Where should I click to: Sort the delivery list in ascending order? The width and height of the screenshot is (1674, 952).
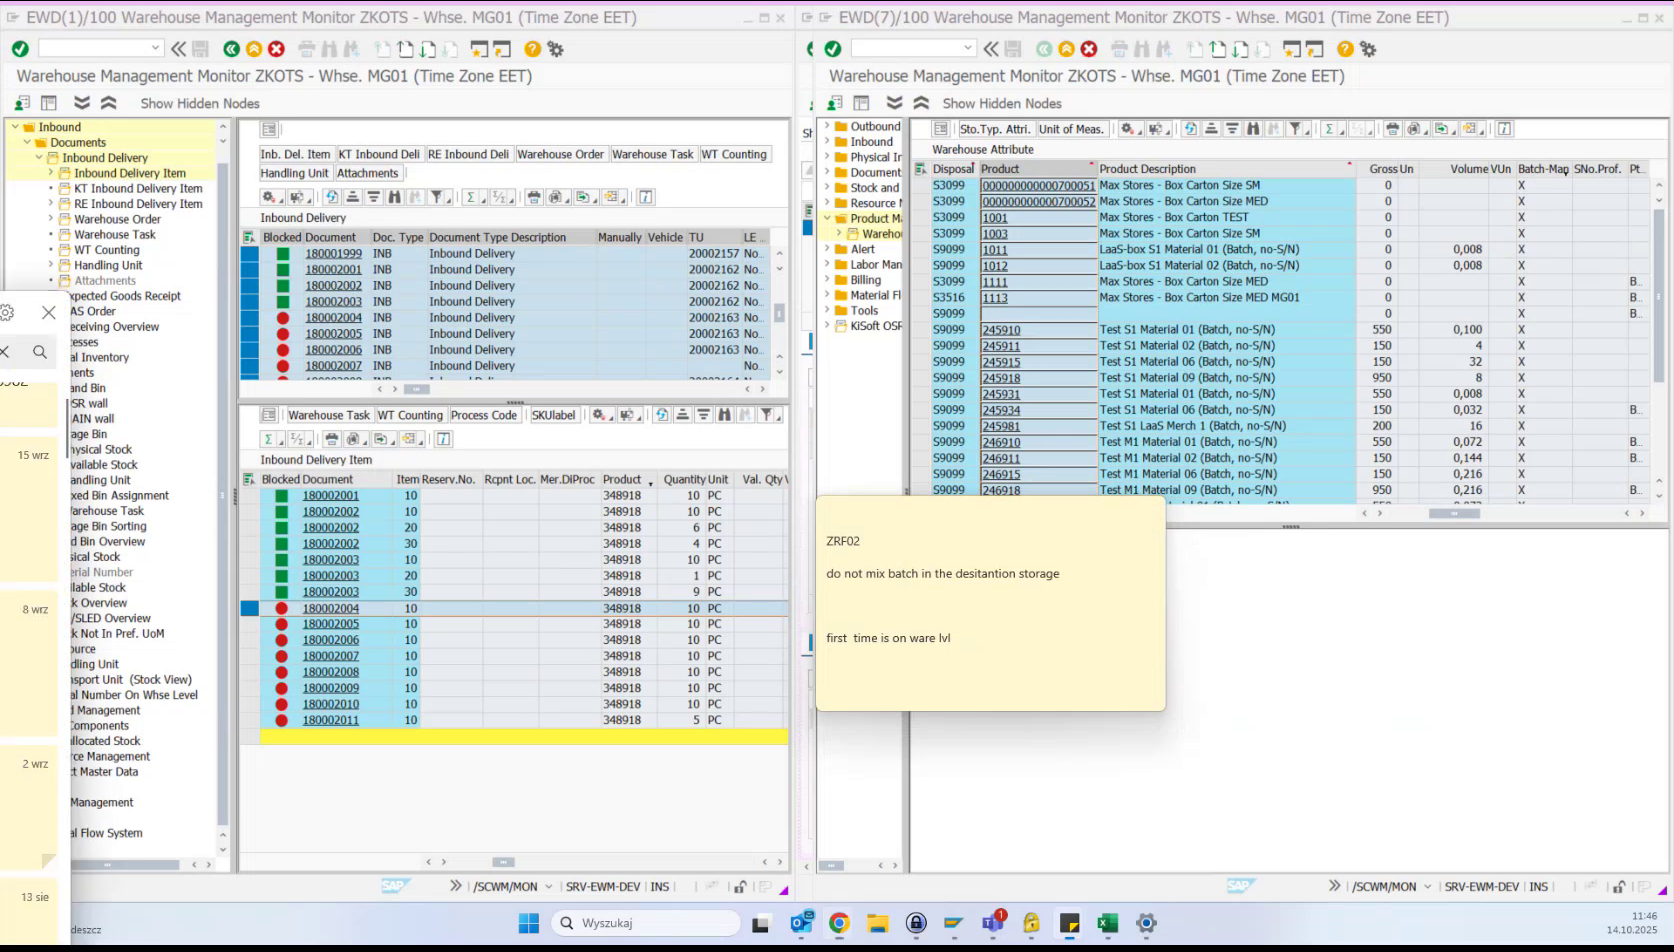point(353,197)
